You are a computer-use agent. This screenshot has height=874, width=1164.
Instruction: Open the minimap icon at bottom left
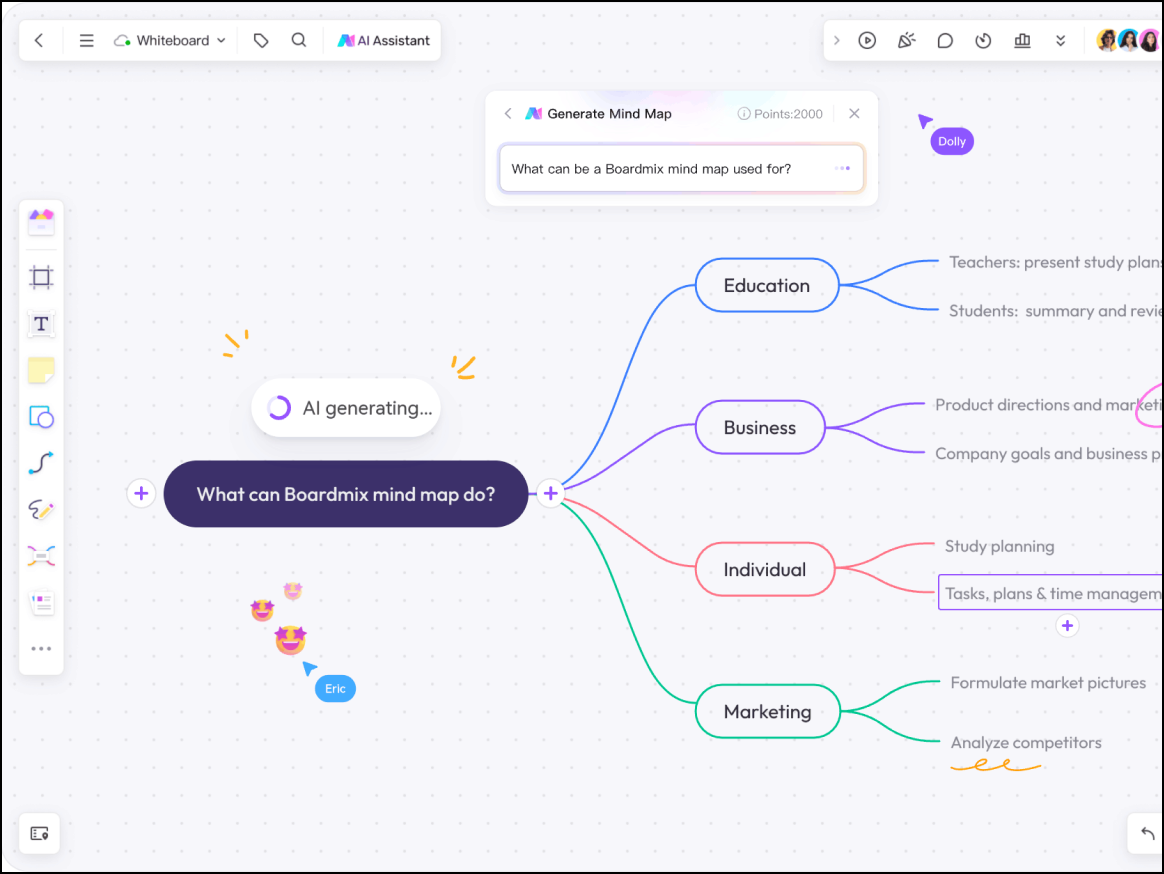39,833
